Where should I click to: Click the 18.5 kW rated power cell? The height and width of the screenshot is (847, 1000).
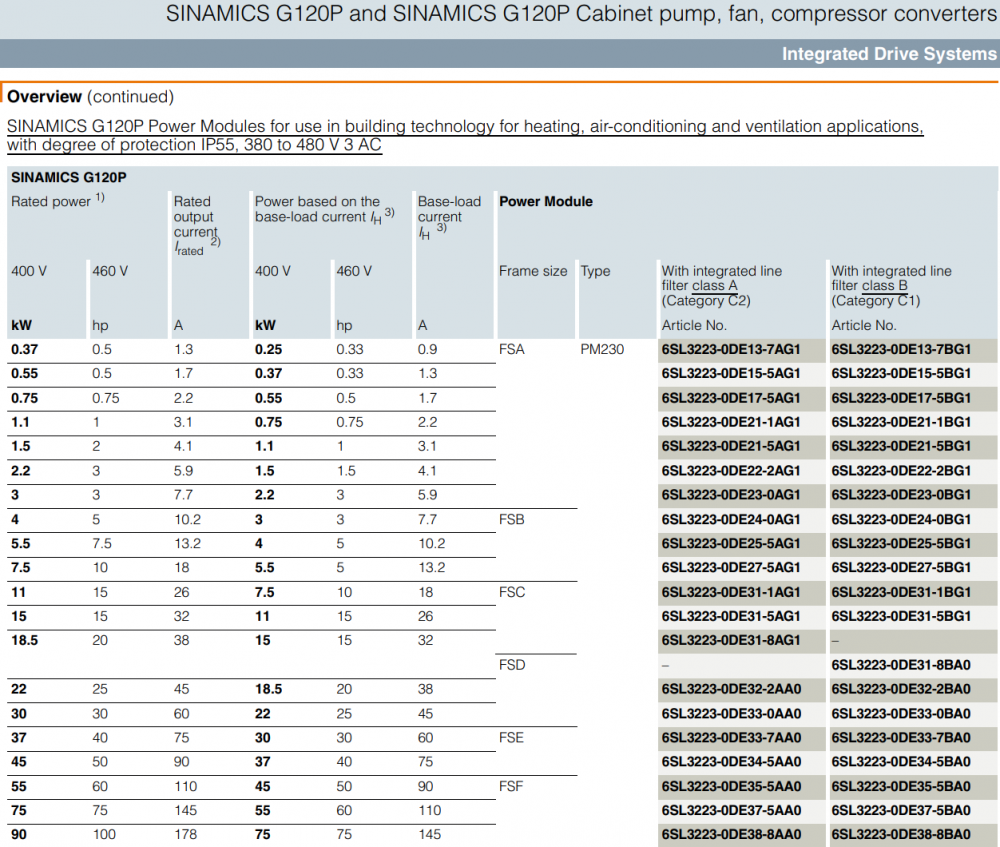24,640
